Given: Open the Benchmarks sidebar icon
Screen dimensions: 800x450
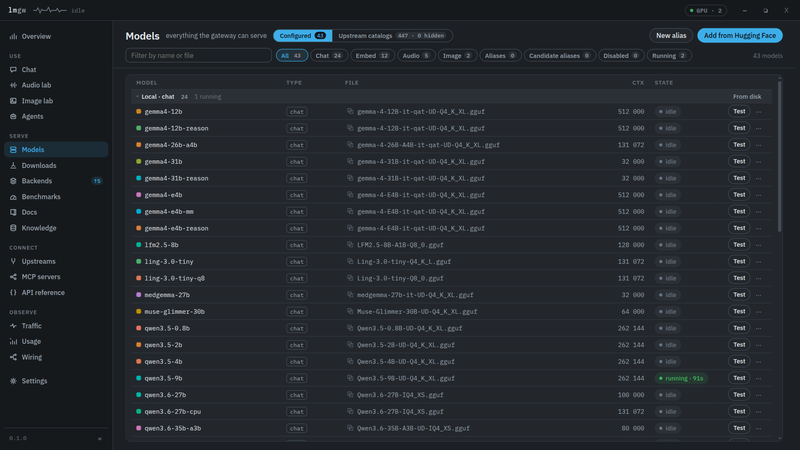Looking at the screenshot, I should pos(13,196).
